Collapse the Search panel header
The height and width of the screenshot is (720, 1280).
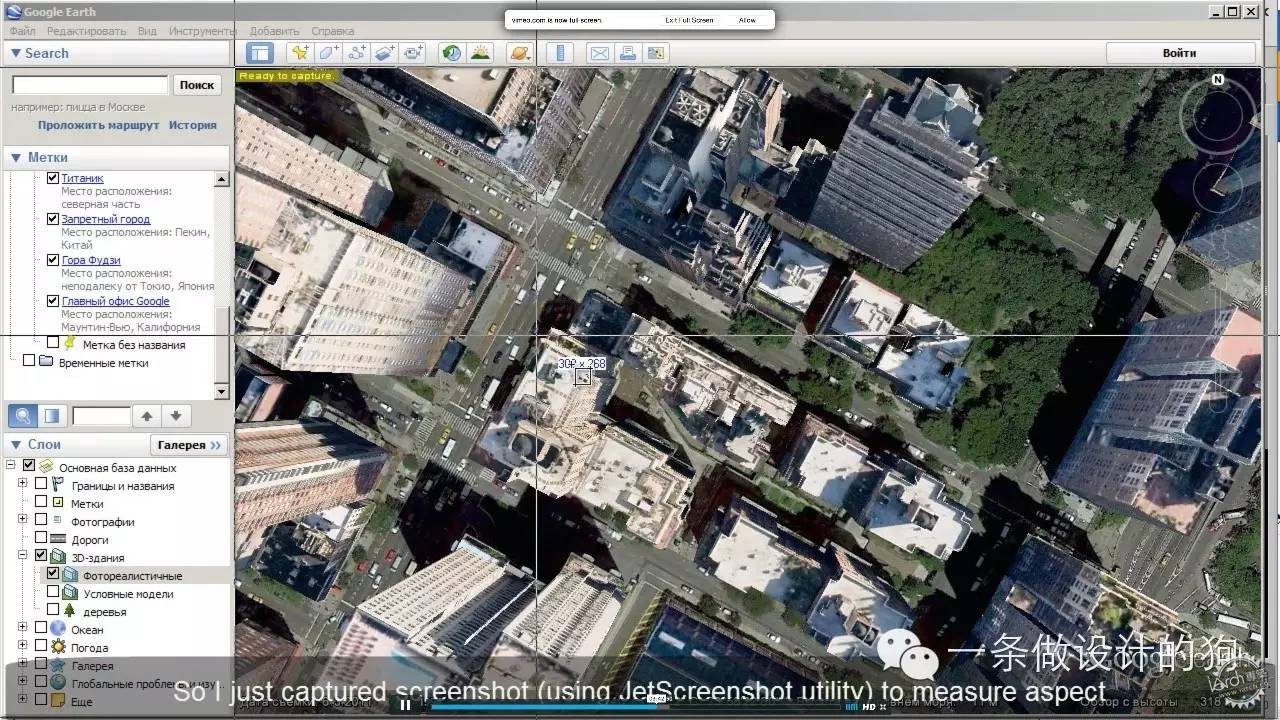click(118, 53)
